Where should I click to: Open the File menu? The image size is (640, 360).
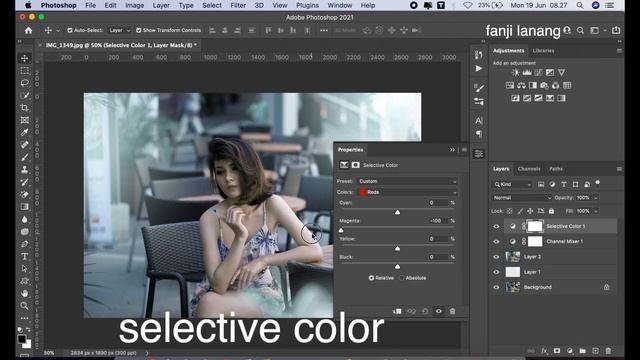click(91, 5)
